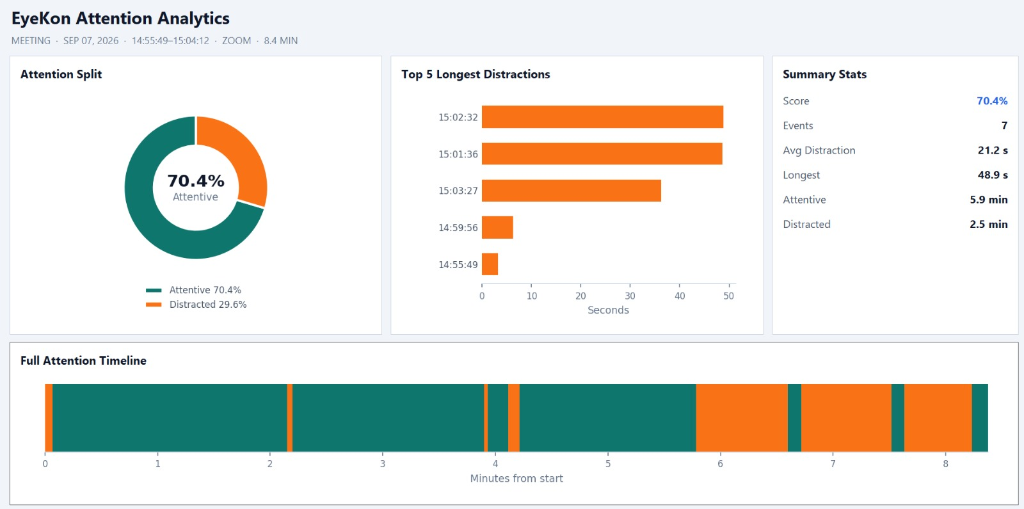Click the 15:02:32 distraction bar

602,117
